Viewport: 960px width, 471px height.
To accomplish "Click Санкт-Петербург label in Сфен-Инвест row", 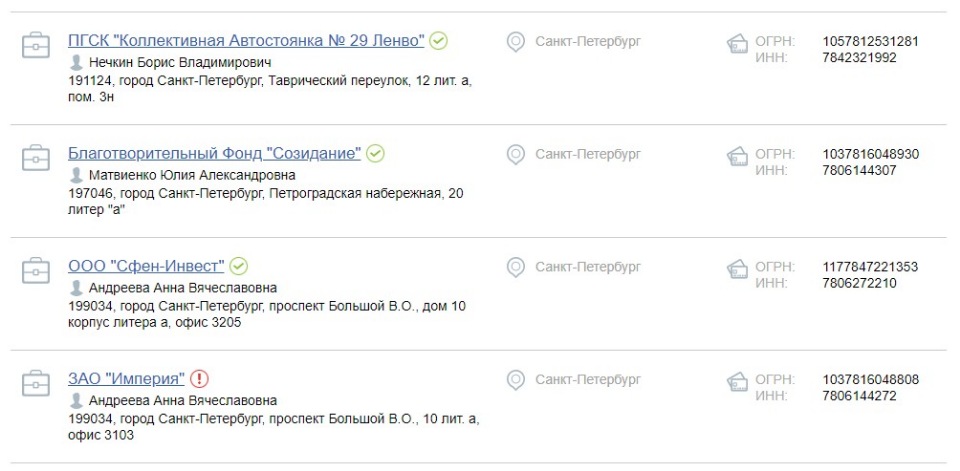I will [x=588, y=266].
